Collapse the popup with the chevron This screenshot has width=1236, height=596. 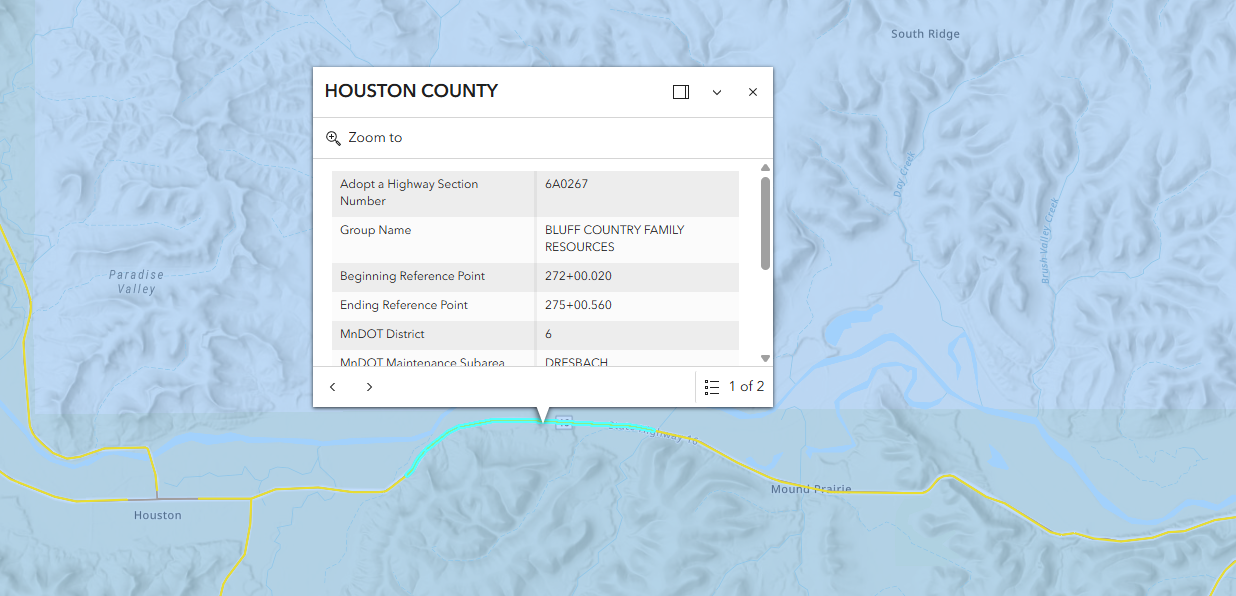pyautogui.click(x=717, y=92)
